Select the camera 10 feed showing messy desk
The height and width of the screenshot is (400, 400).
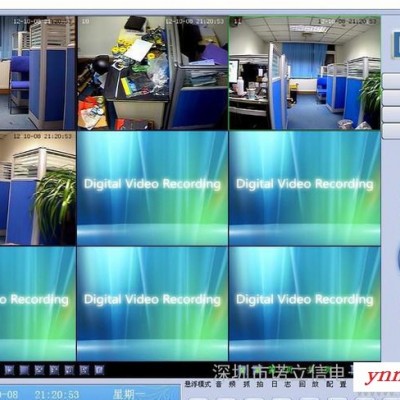coord(153,73)
